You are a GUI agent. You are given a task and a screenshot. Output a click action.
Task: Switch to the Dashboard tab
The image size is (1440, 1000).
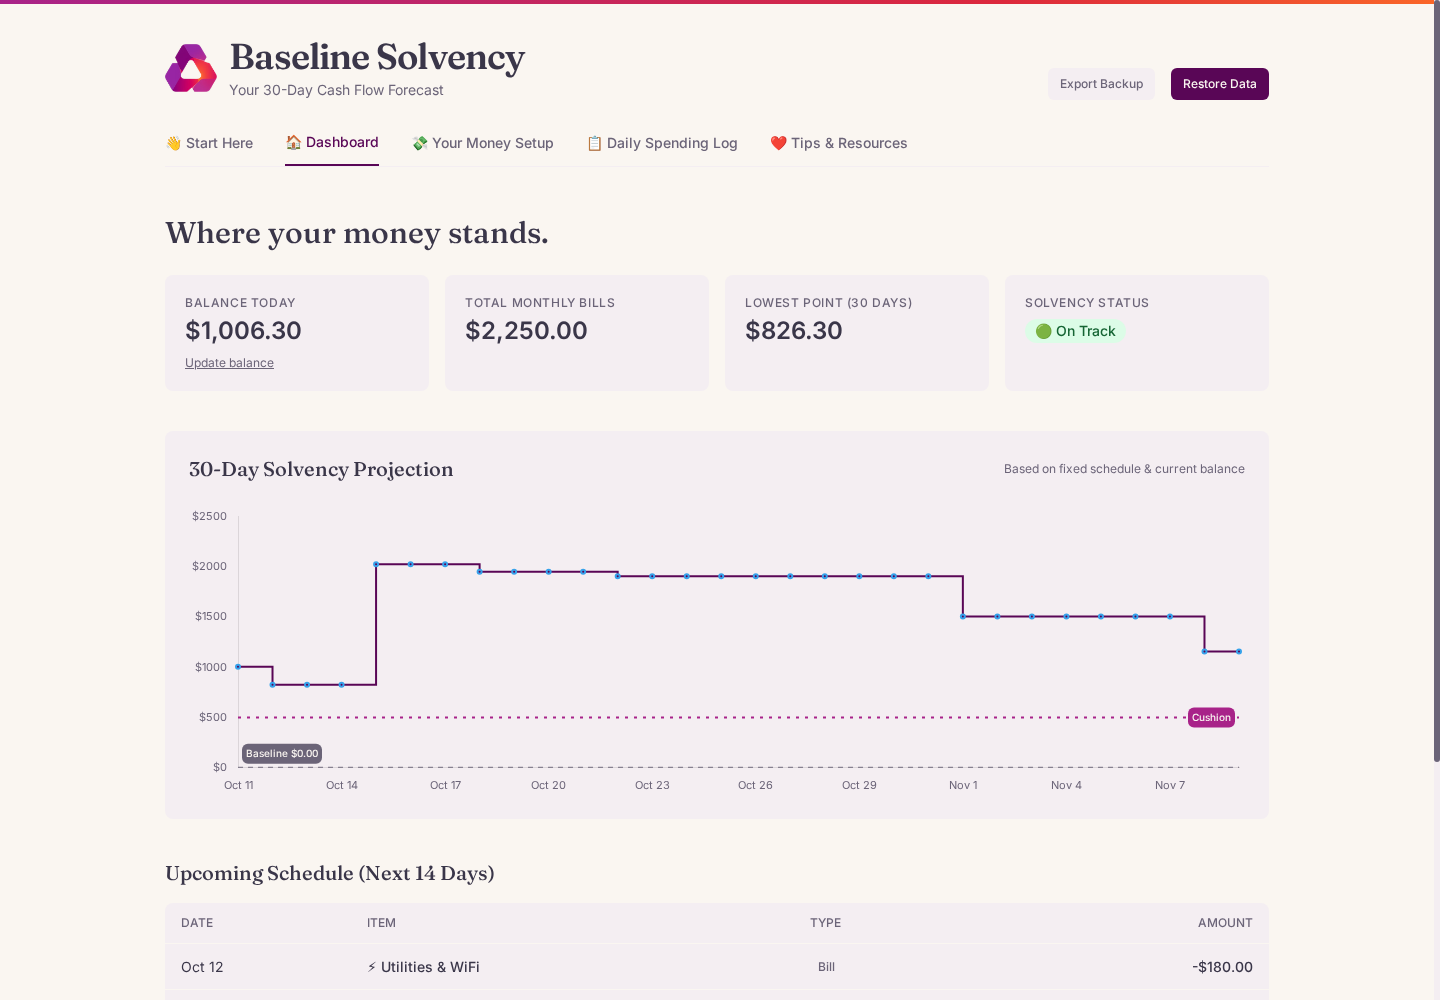click(x=332, y=142)
